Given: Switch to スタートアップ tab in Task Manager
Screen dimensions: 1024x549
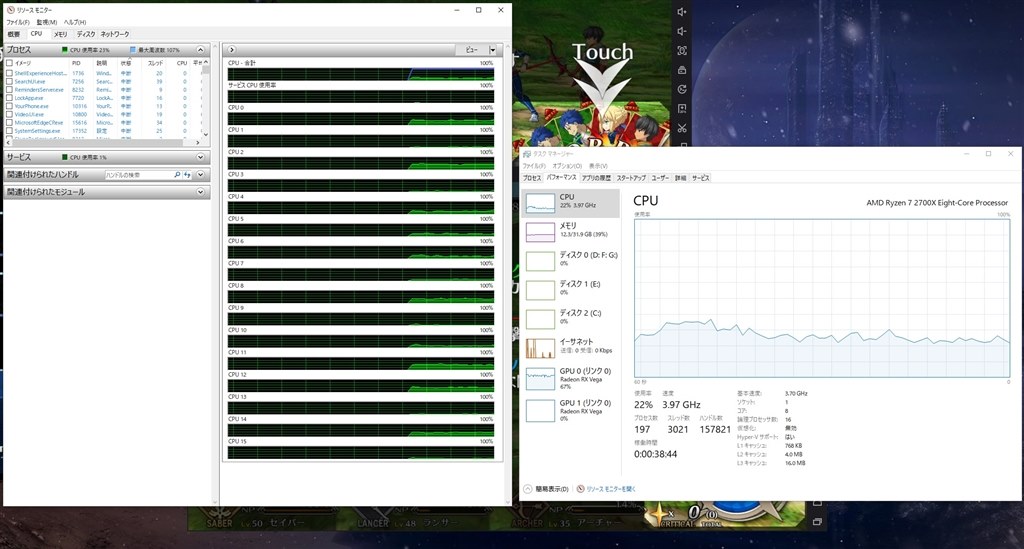Looking at the screenshot, I should pos(631,178).
